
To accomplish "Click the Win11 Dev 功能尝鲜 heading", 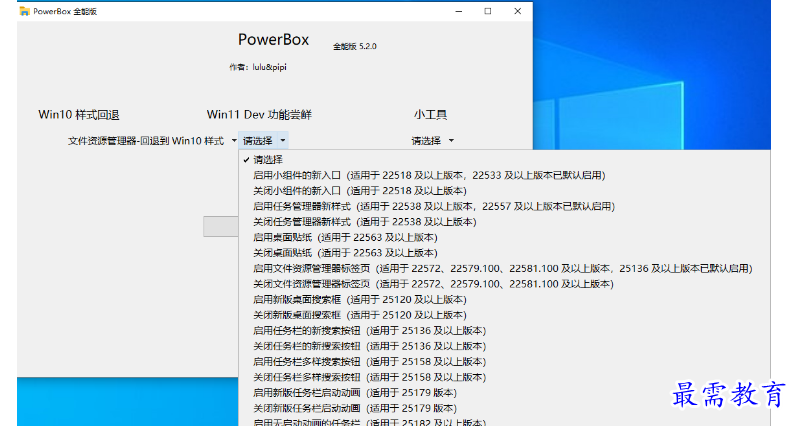I will coord(259,115).
